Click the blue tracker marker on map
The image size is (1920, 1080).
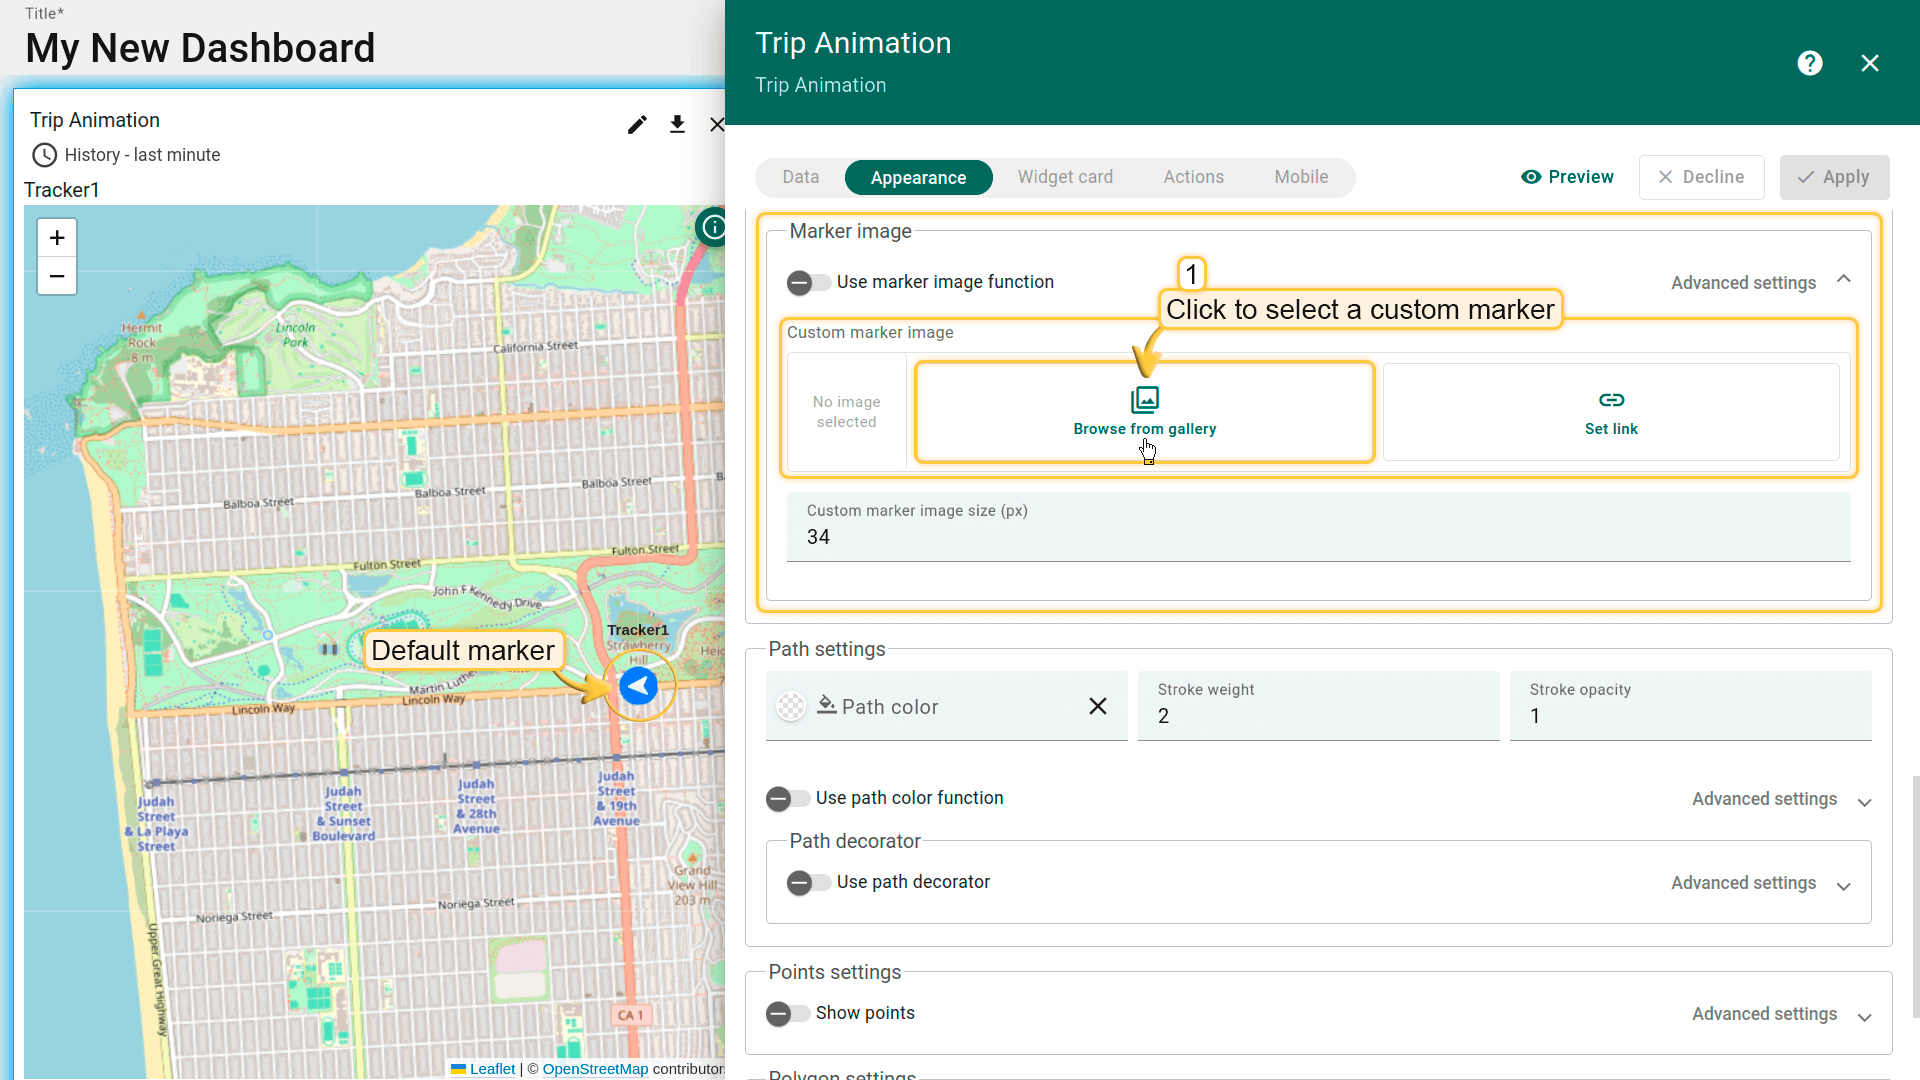(x=638, y=686)
